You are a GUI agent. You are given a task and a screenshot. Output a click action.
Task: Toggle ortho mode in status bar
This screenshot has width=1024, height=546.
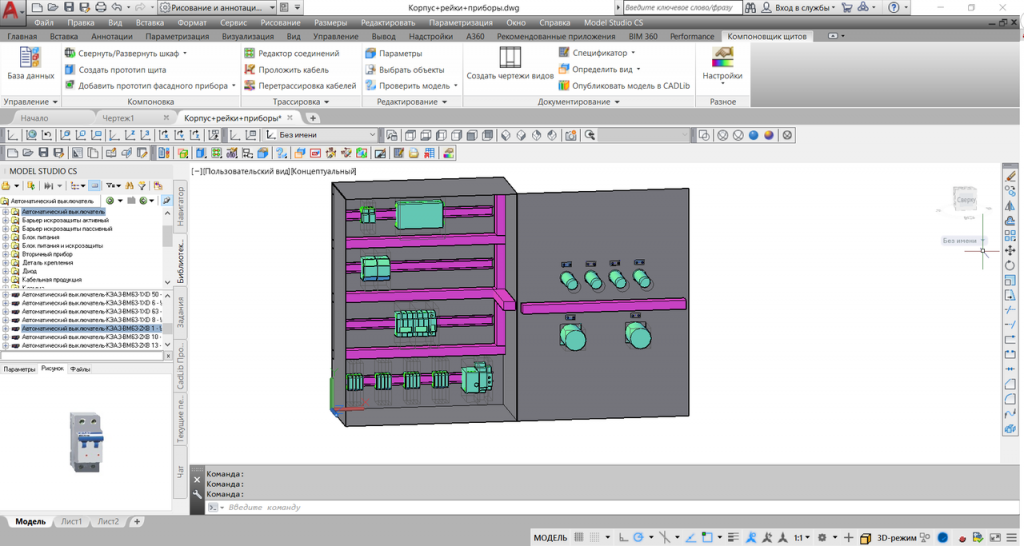[623, 538]
